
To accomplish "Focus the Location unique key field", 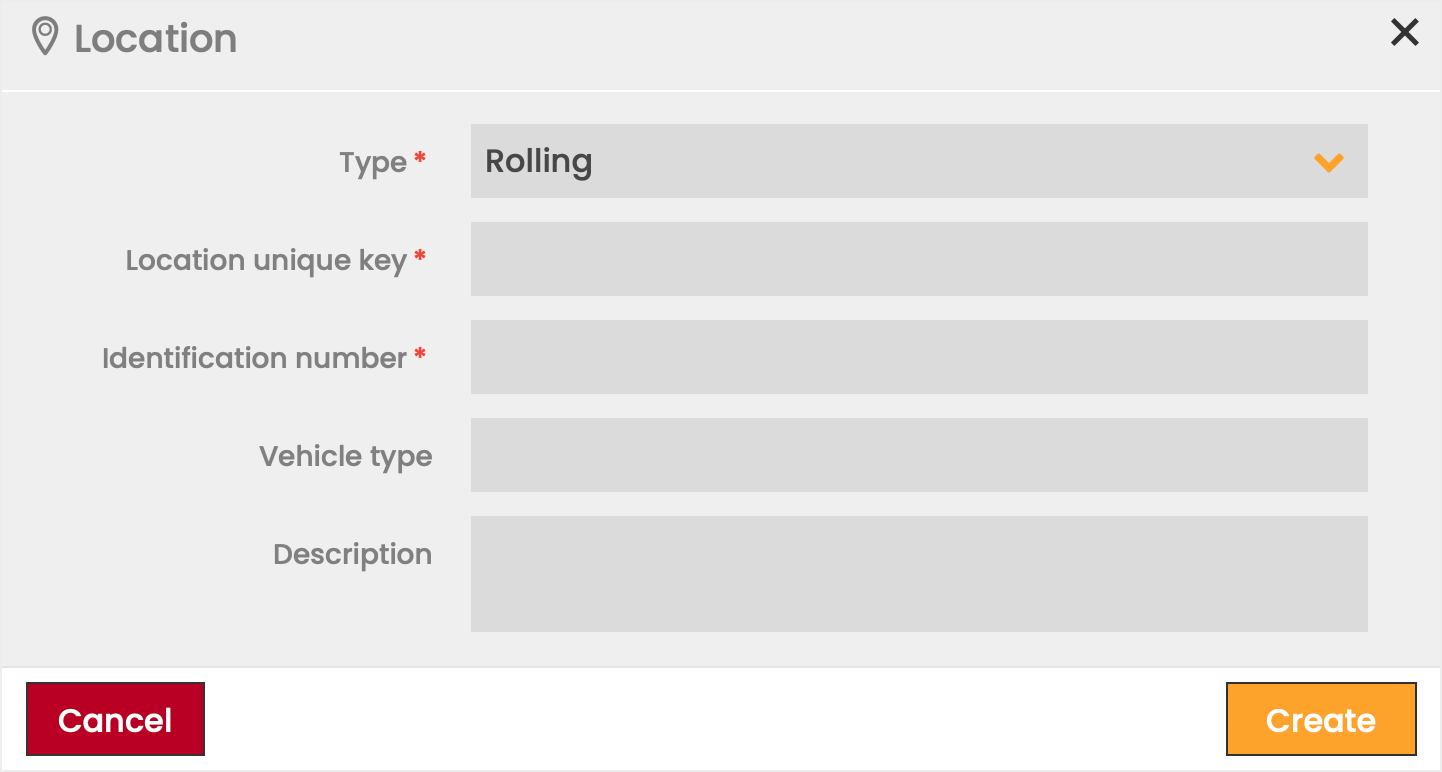I will pos(918,259).
